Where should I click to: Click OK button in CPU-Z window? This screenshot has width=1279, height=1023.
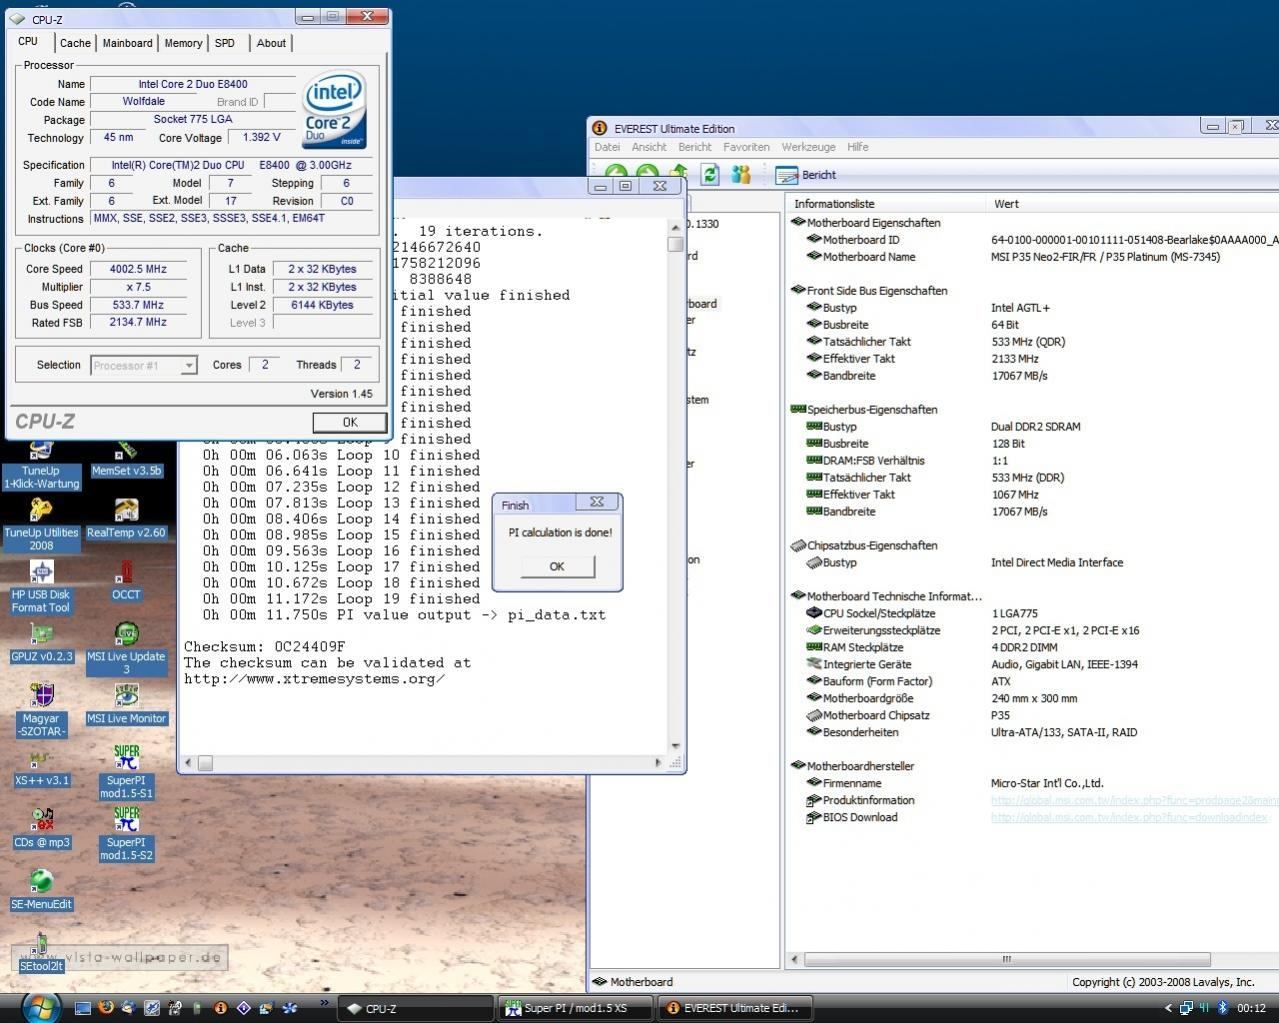pyautogui.click(x=349, y=423)
